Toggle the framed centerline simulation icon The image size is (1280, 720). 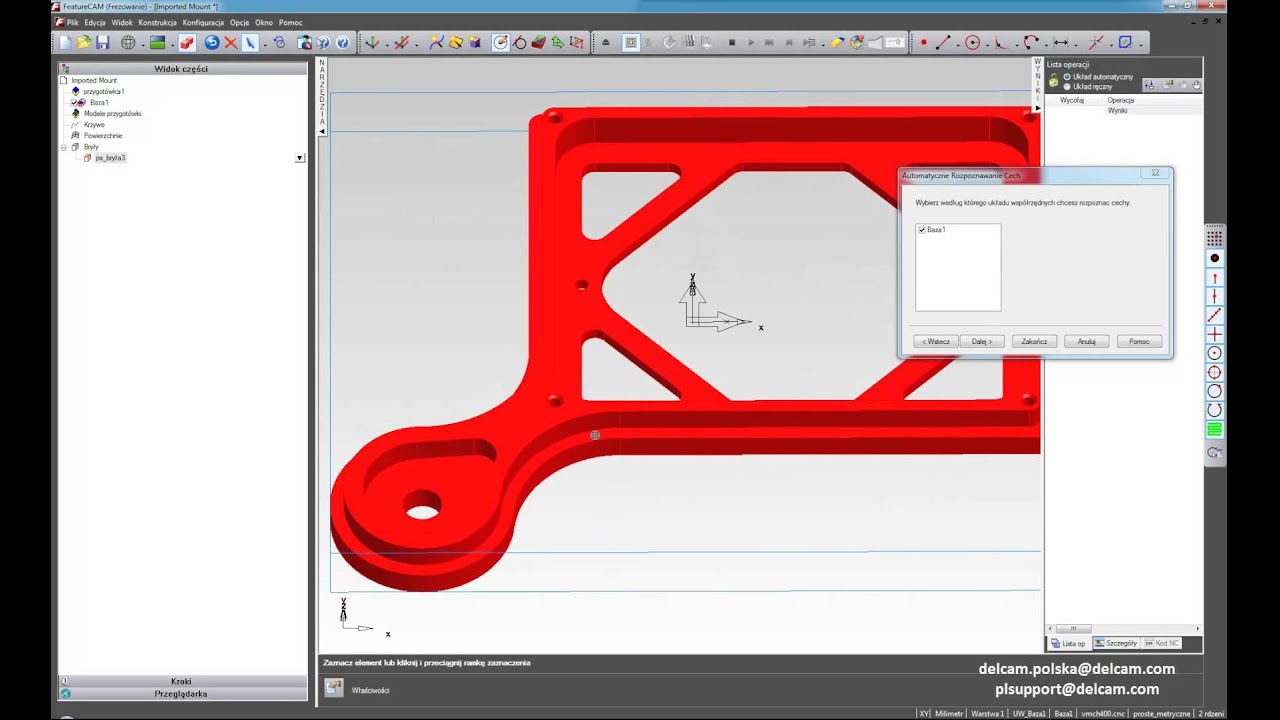(630, 43)
